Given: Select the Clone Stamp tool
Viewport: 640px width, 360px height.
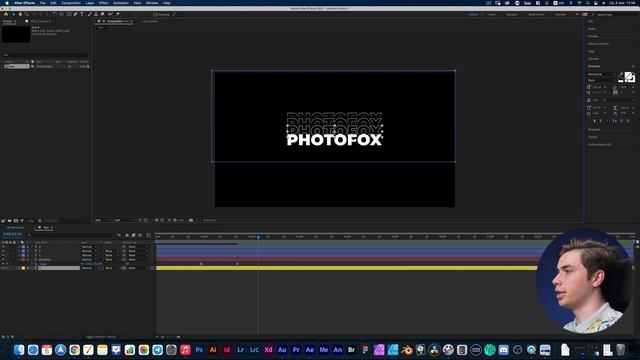Looking at the screenshot, I should point(96,14).
